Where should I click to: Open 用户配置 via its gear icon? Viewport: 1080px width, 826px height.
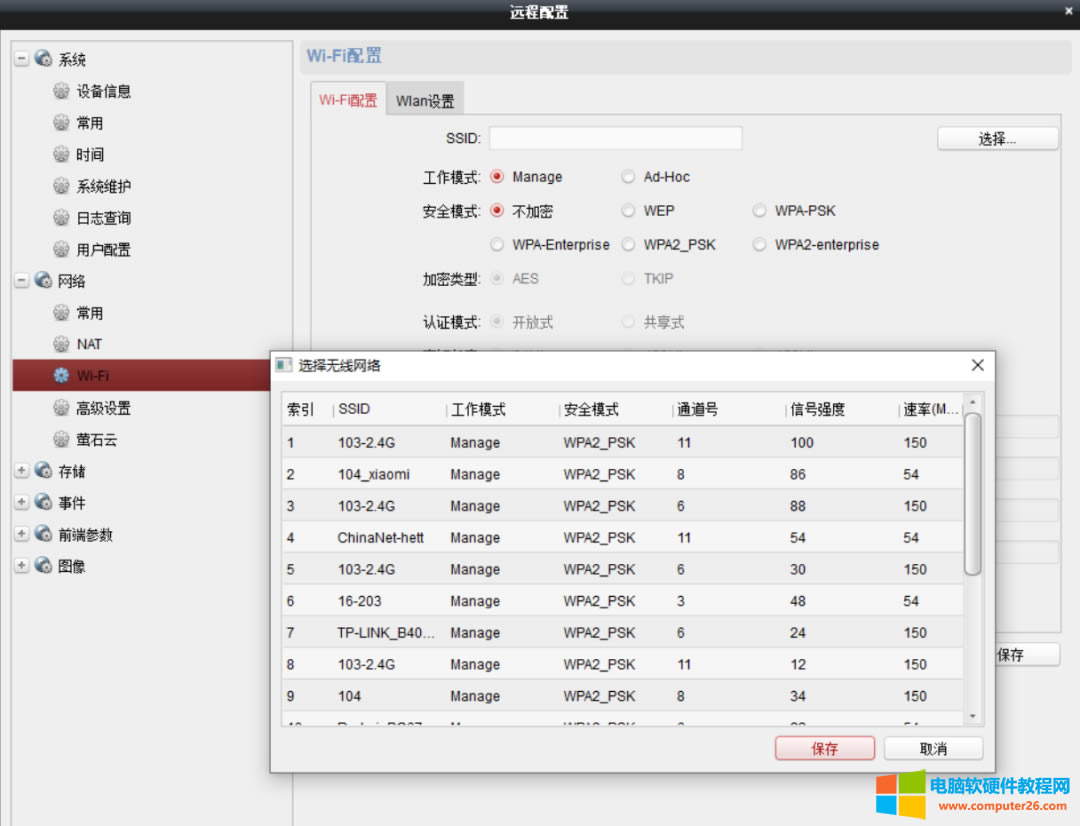(x=62, y=250)
